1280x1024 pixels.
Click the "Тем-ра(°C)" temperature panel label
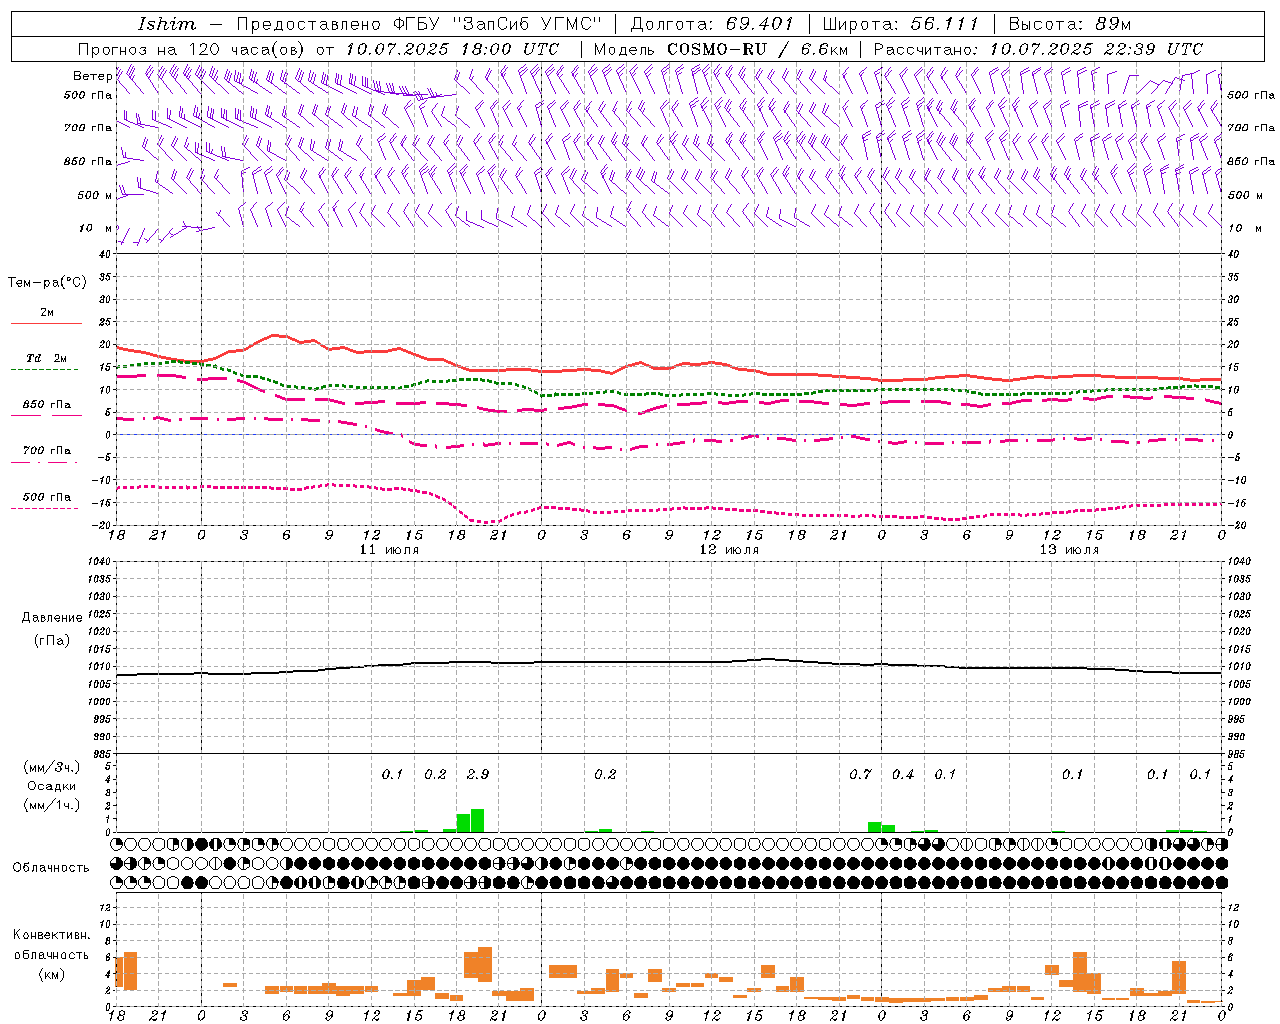[47, 283]
